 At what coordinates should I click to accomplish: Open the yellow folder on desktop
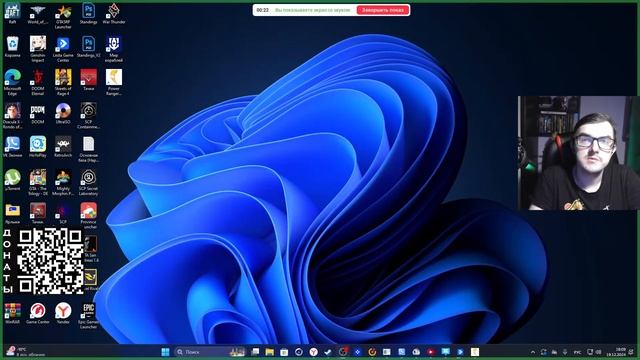click(13, 214)
